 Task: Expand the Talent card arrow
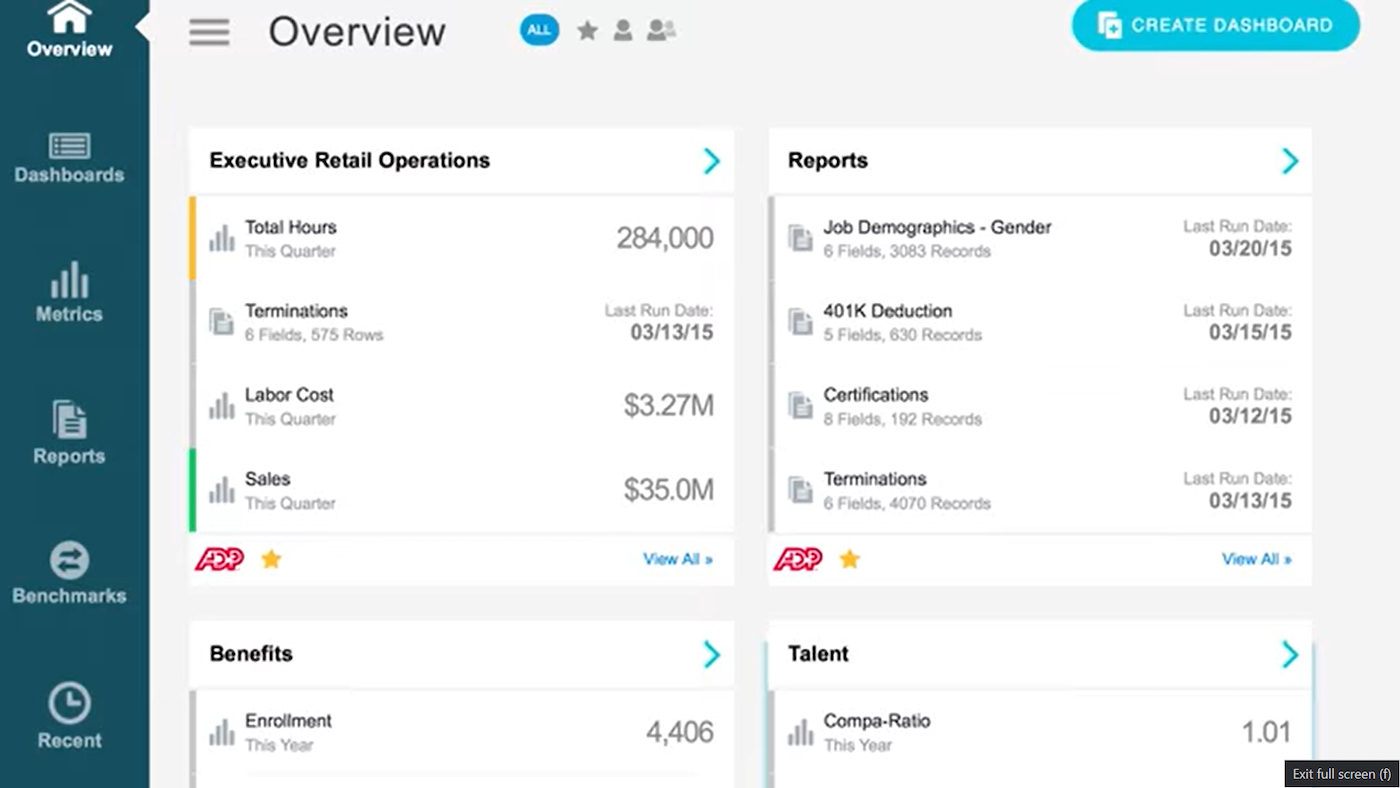pyautogui.click(x=1290, y=654)
